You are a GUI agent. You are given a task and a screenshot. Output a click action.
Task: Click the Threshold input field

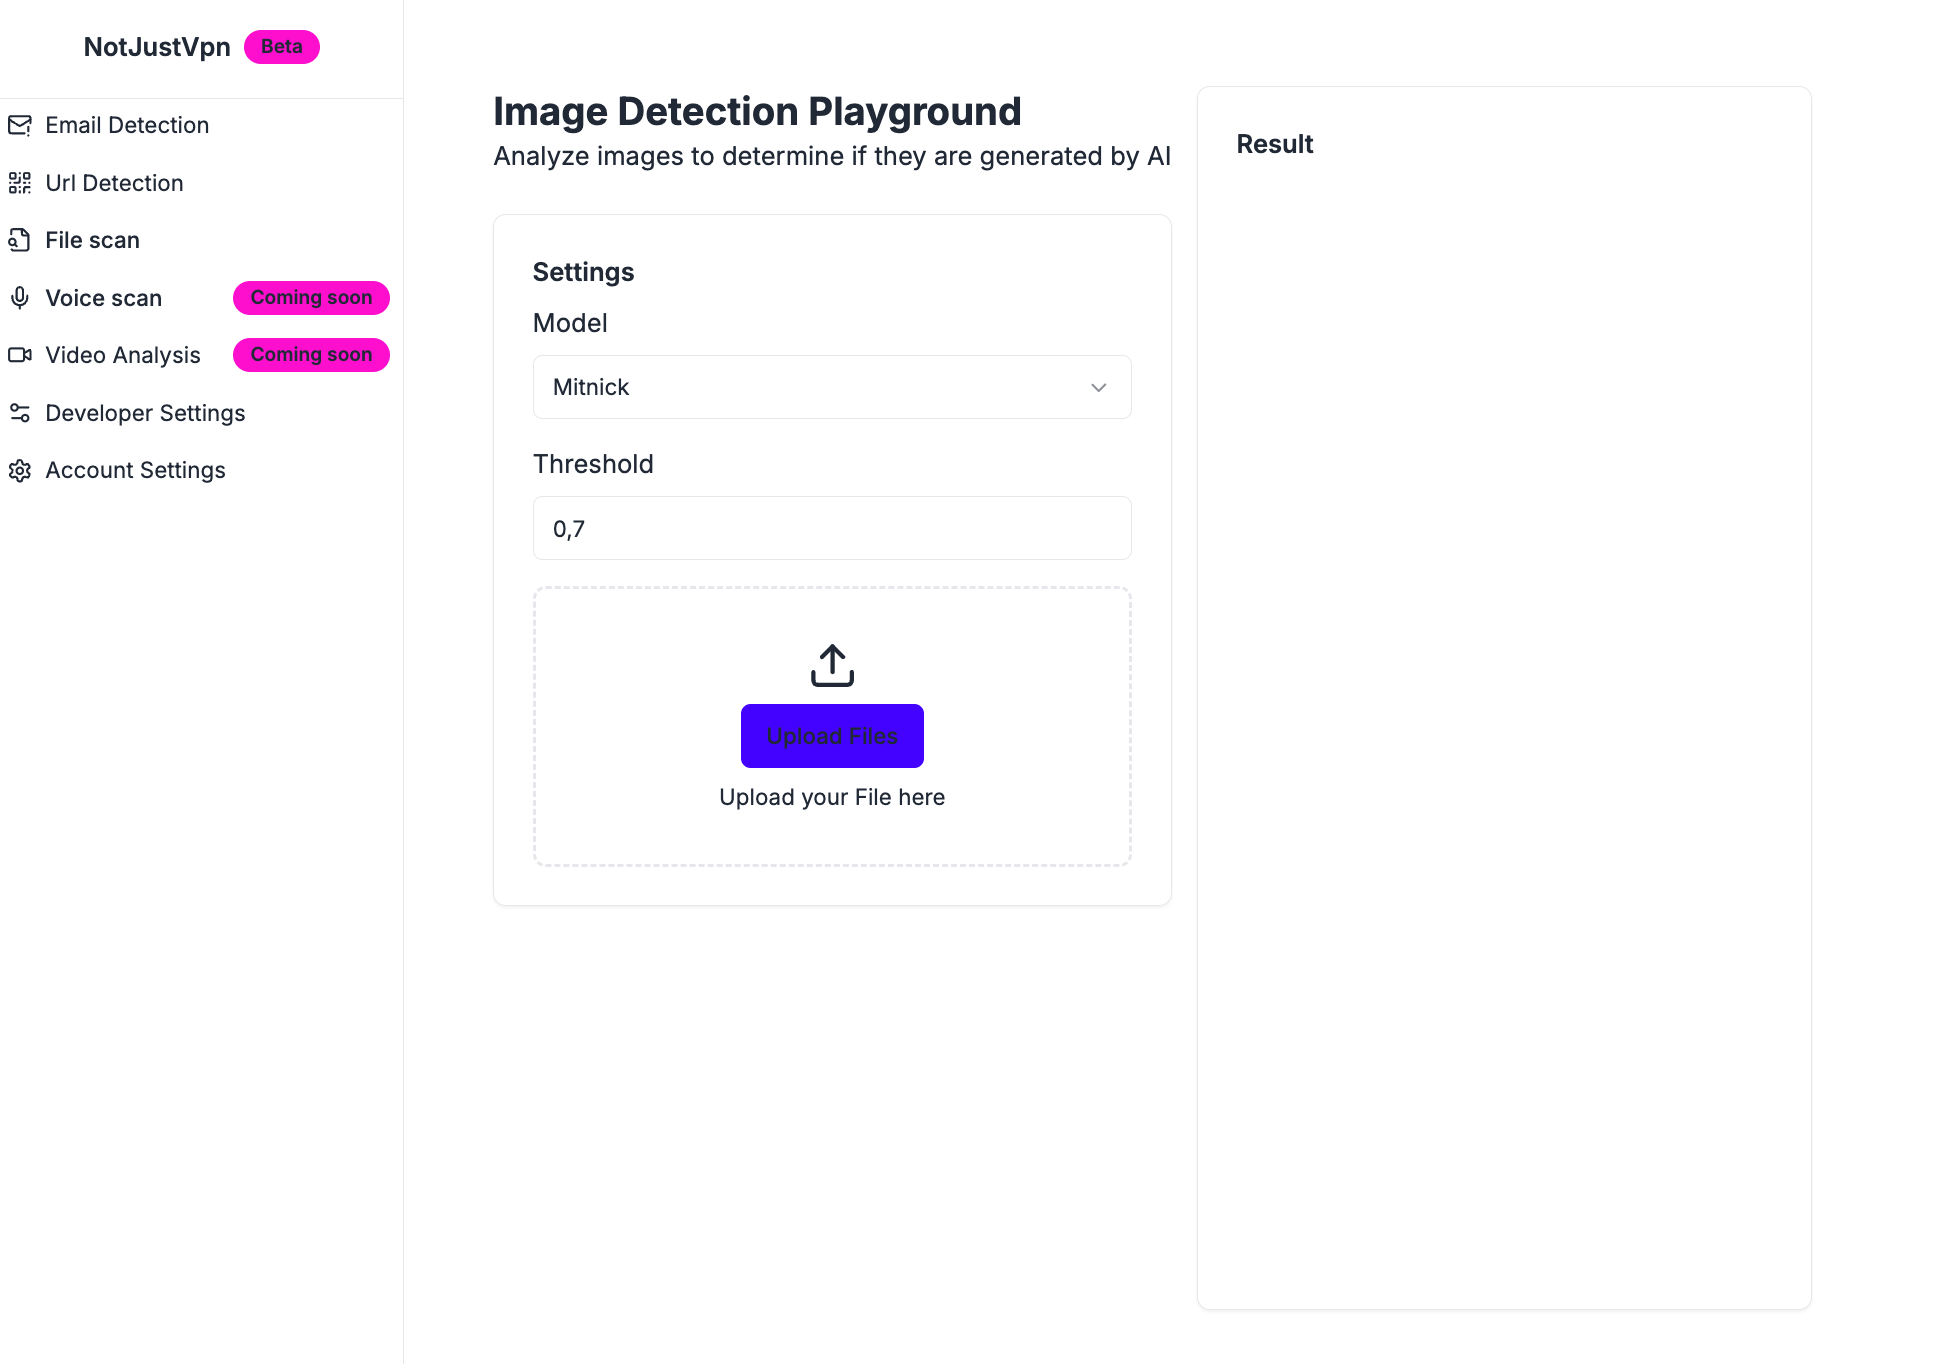832,528
